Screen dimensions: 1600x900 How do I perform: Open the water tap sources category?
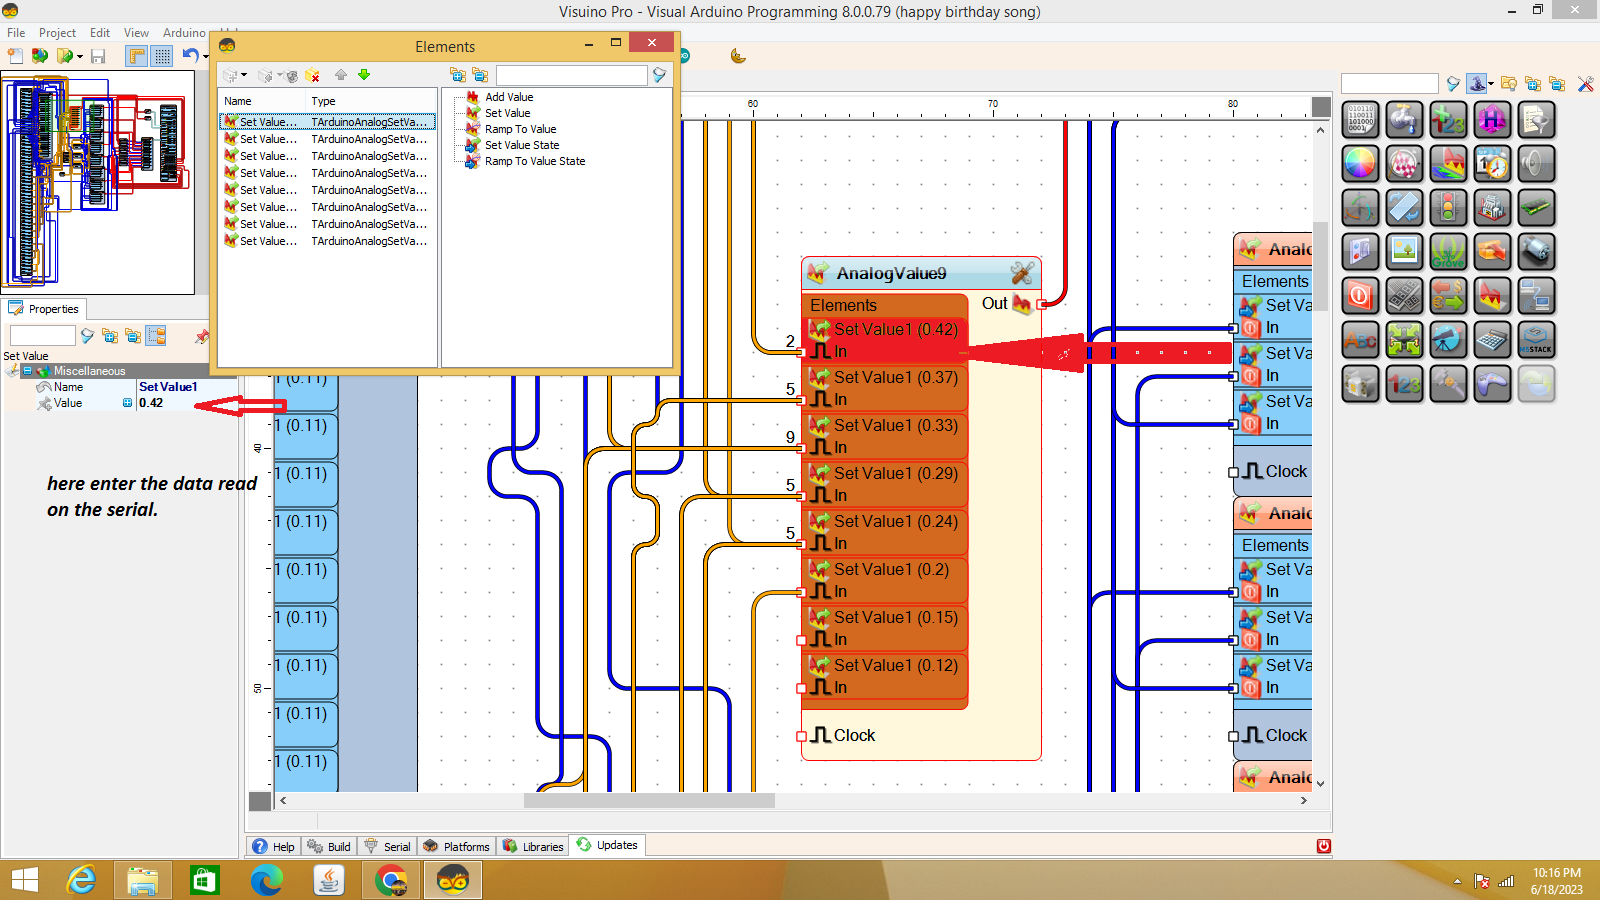[x=1404, y=120]
